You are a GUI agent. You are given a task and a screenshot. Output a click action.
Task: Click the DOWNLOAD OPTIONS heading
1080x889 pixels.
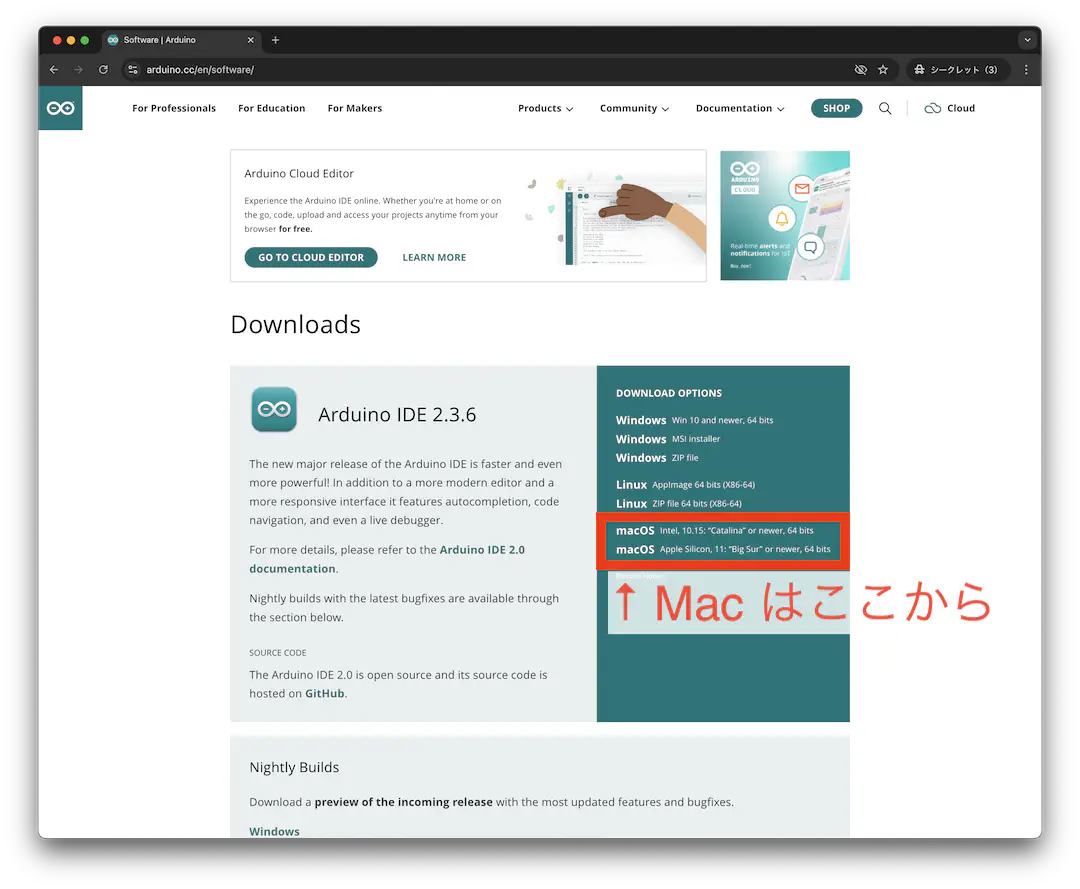(669, 393)
